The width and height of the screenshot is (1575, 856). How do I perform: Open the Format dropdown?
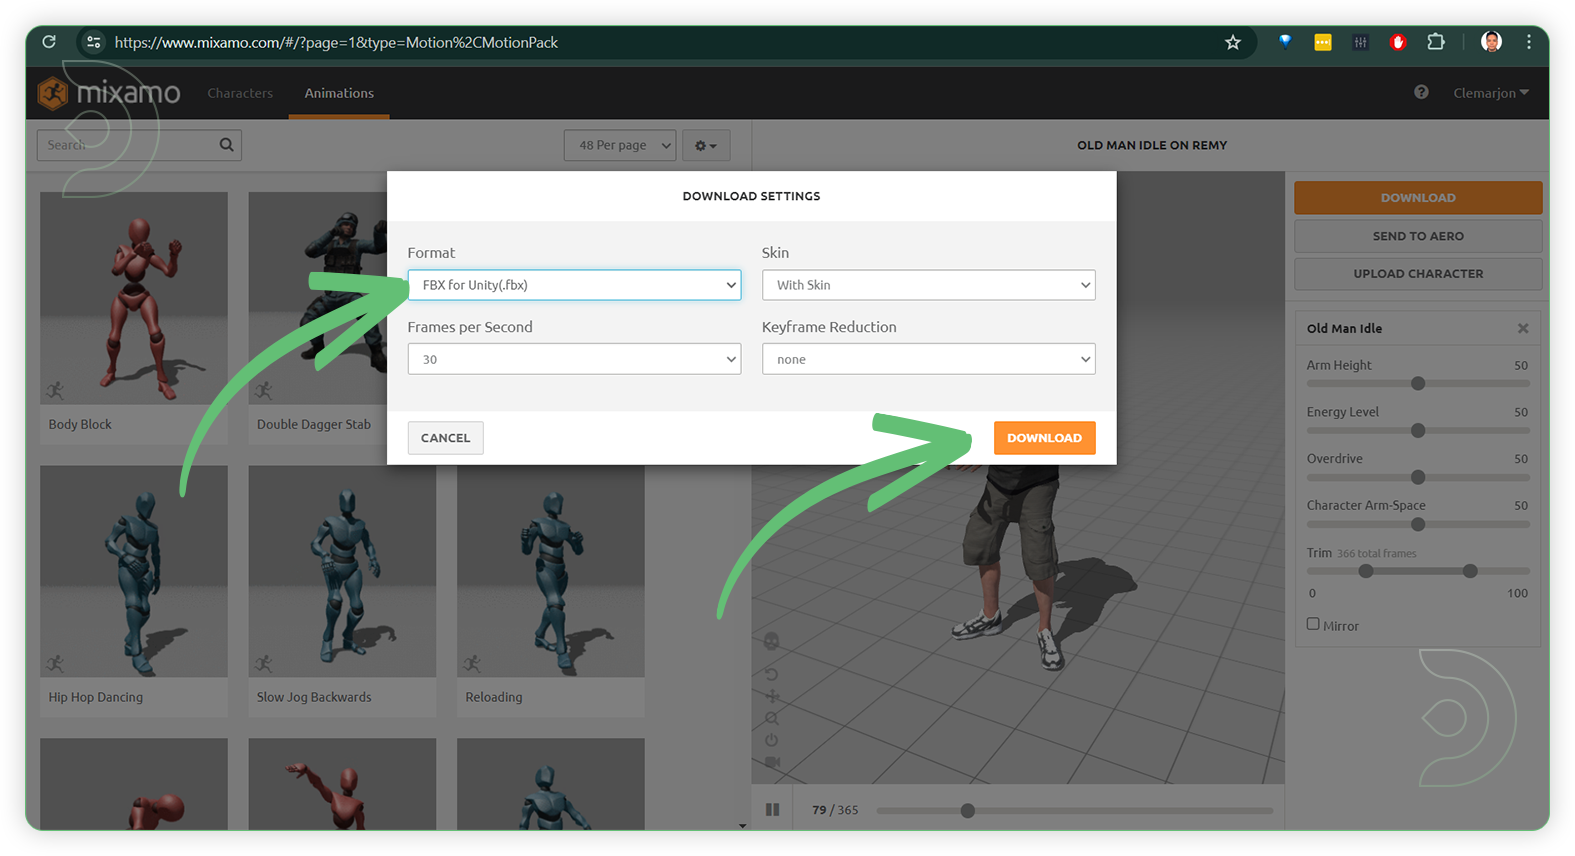click(x=574, y=285)
